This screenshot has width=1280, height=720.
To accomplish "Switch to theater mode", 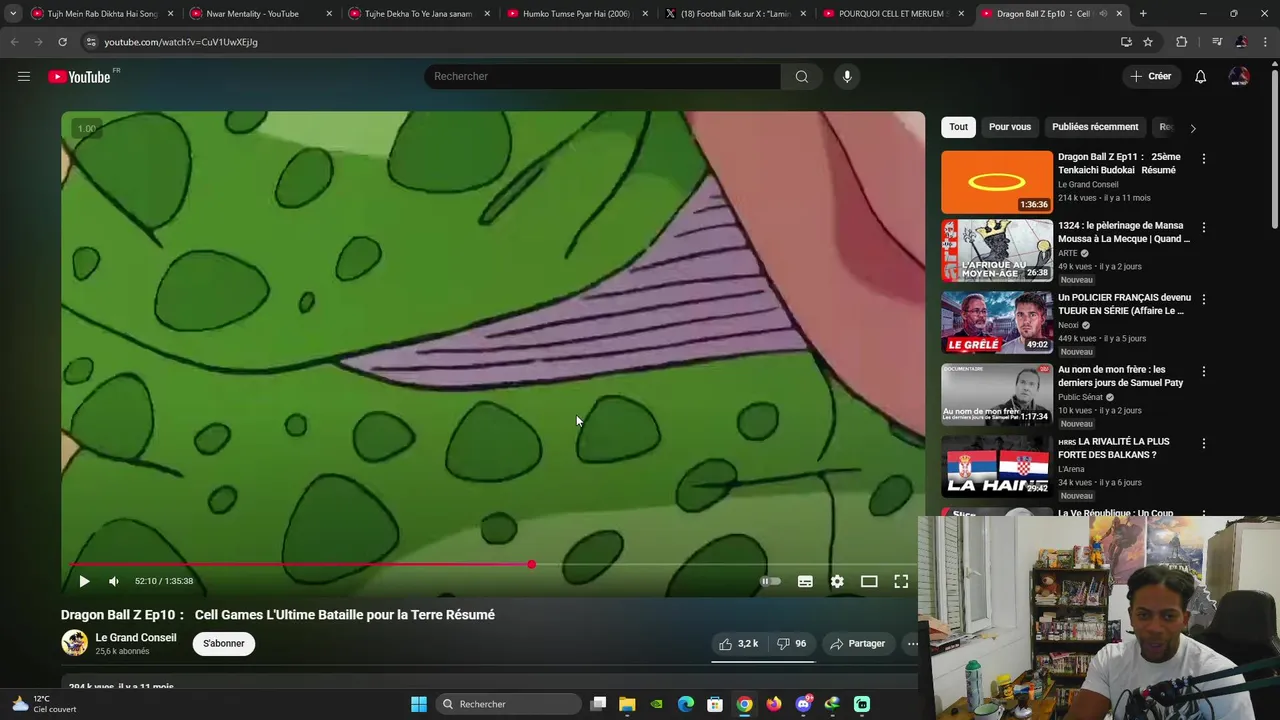I will (869, 581).
